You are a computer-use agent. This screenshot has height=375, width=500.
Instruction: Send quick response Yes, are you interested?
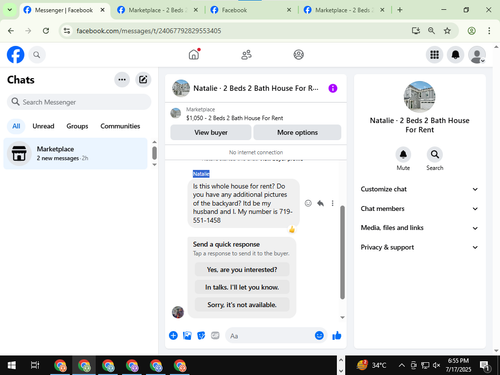(x=242, y=270)
